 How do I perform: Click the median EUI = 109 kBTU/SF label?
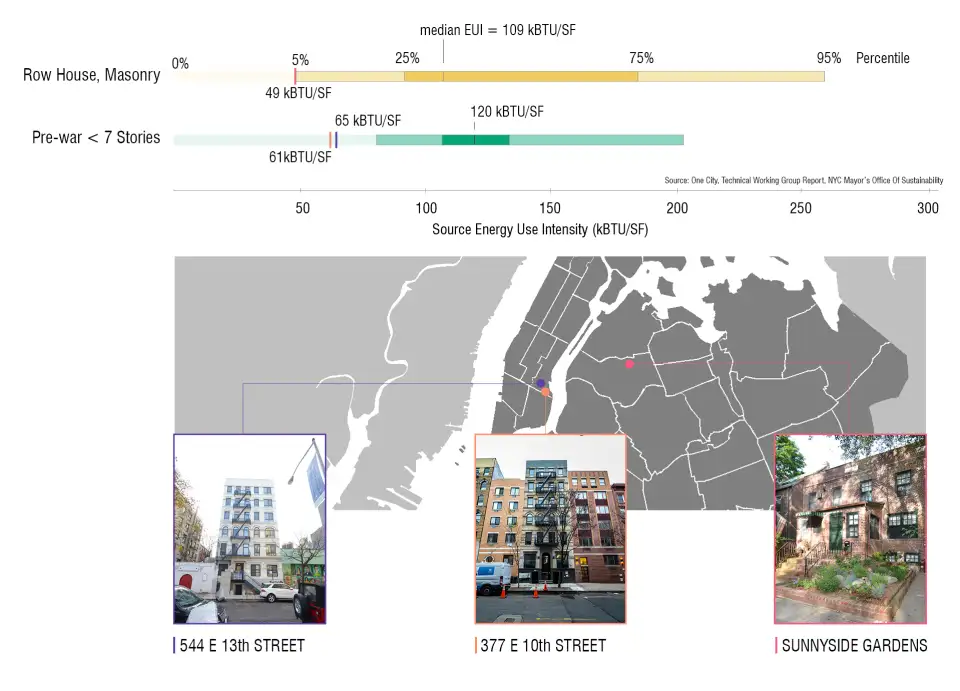[497, 30]
